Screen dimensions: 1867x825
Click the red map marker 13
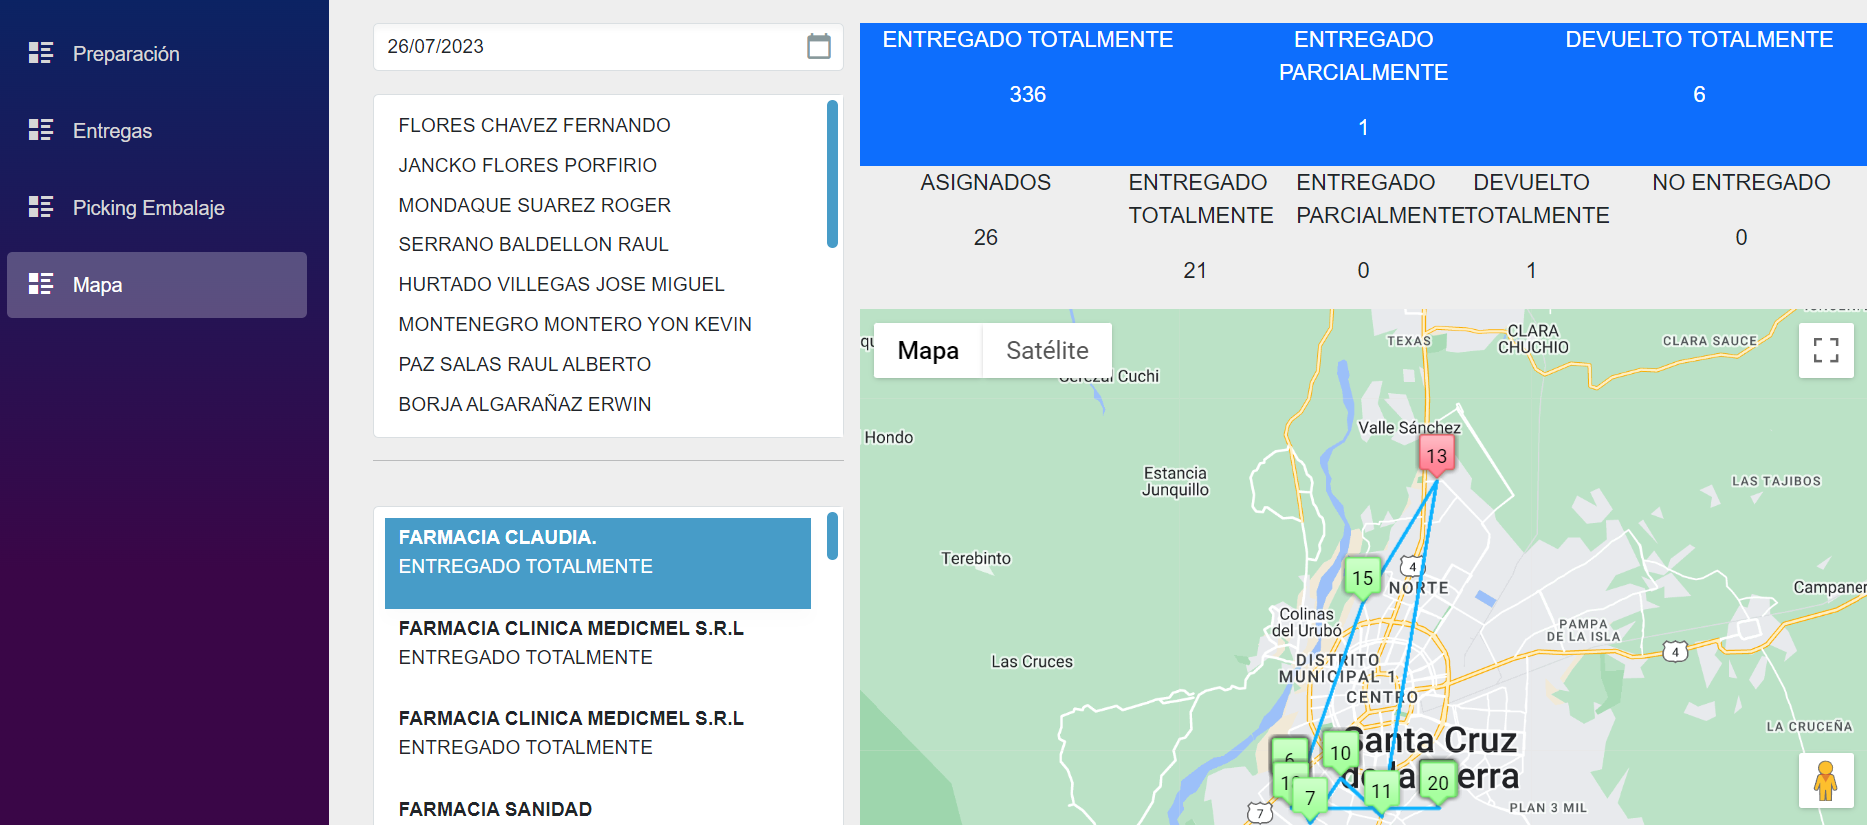[x=1437, y=456]
